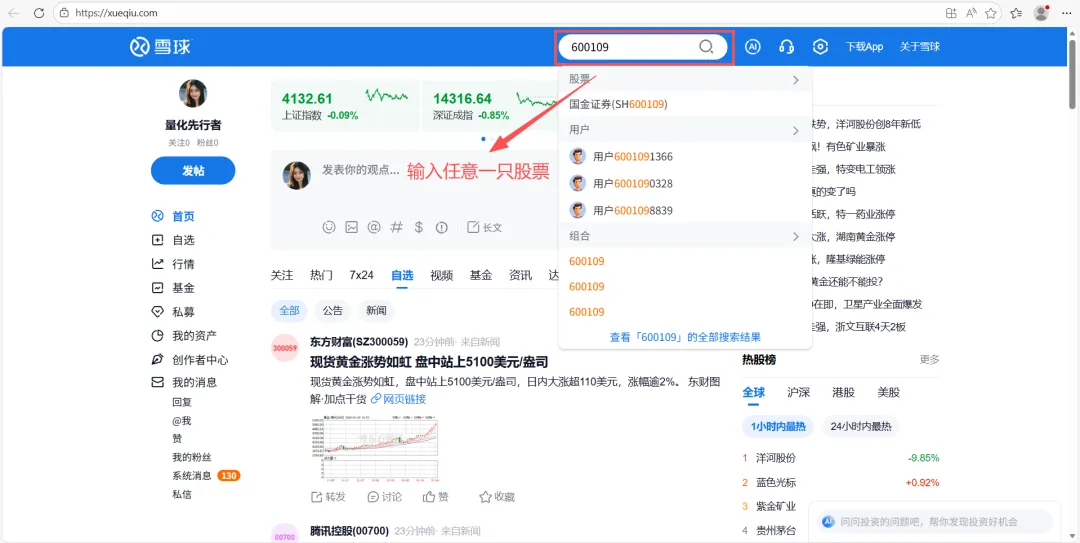The width and height of the screenshot is (1080, 543).
Task: Open 我的消息 in left sidebar
Action: [184, 382]
